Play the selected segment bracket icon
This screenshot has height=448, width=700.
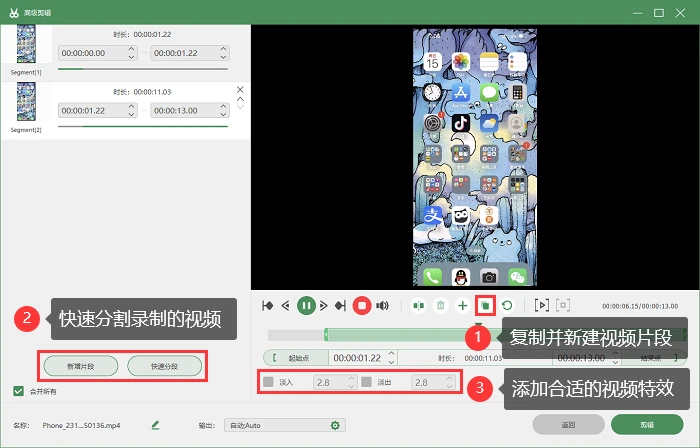tap(542, 305)
